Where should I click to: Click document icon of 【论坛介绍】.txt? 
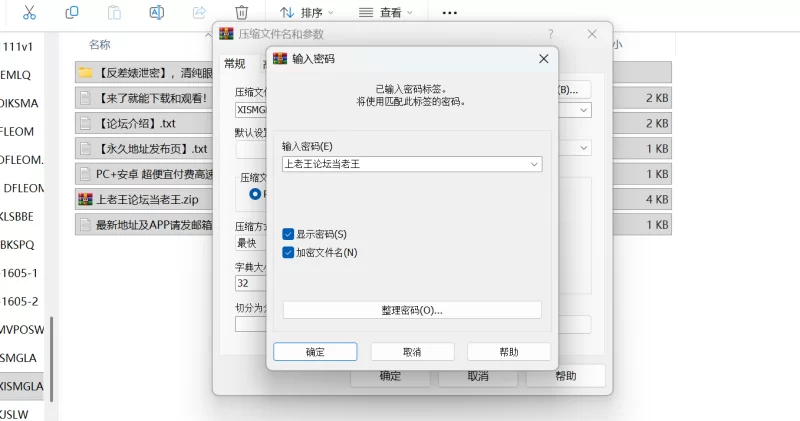[x=85, y=123]
